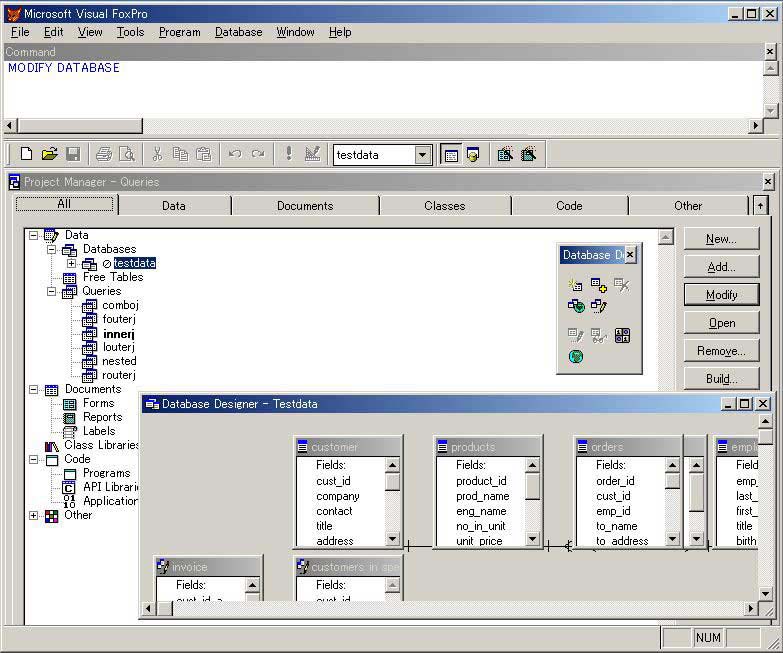Open the Tools menu
This screenshot has height=653, width=783.
click(130, 32)
